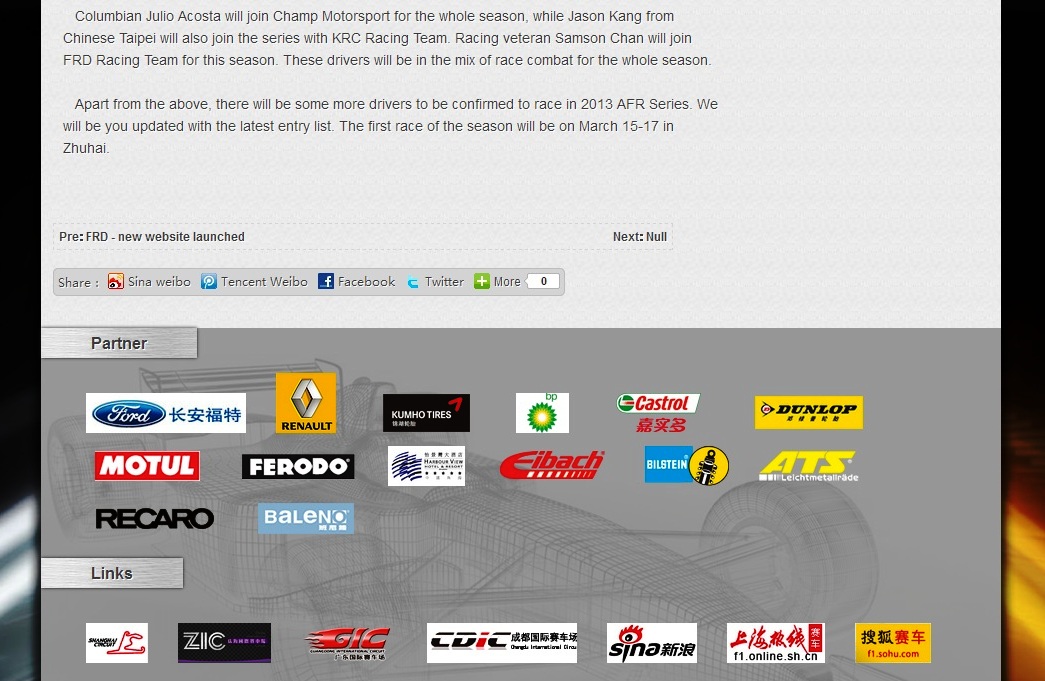Image resolution: width=1045 pixels, height=681 pixels.
Task: Open the Castrol partner logo
Action: (x=658, y=412)
